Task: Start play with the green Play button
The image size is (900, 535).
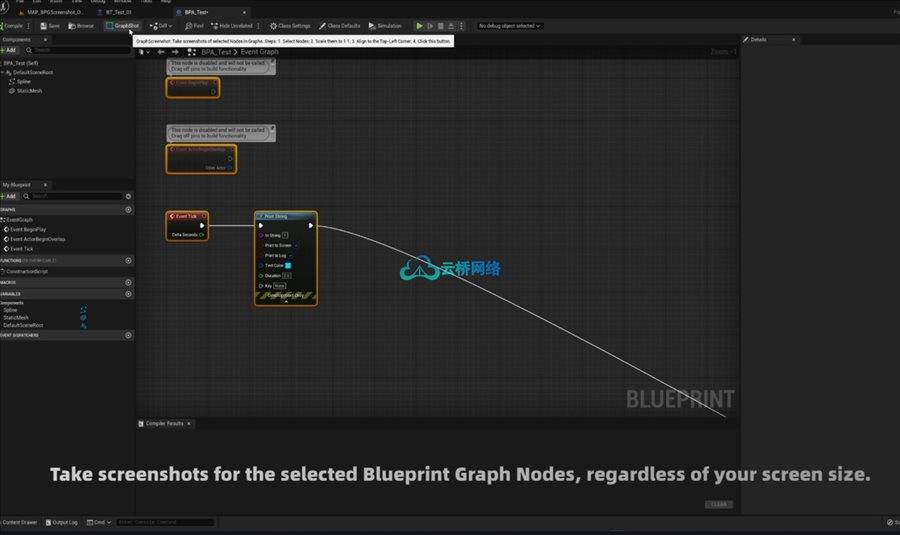Action: (x=420, y=26)
